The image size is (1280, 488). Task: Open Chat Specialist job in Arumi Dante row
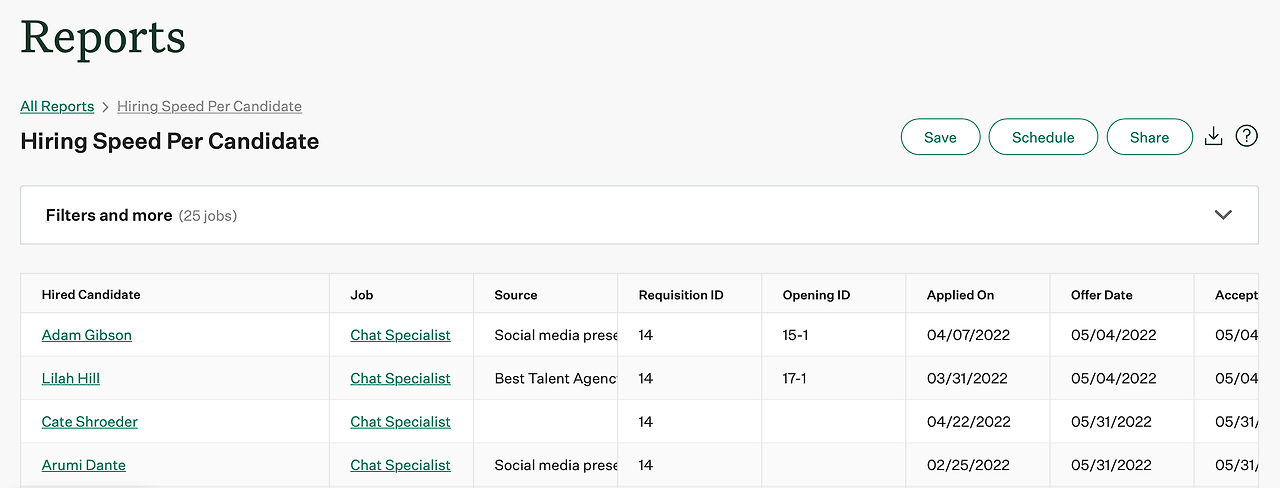(x=400, y=465)
